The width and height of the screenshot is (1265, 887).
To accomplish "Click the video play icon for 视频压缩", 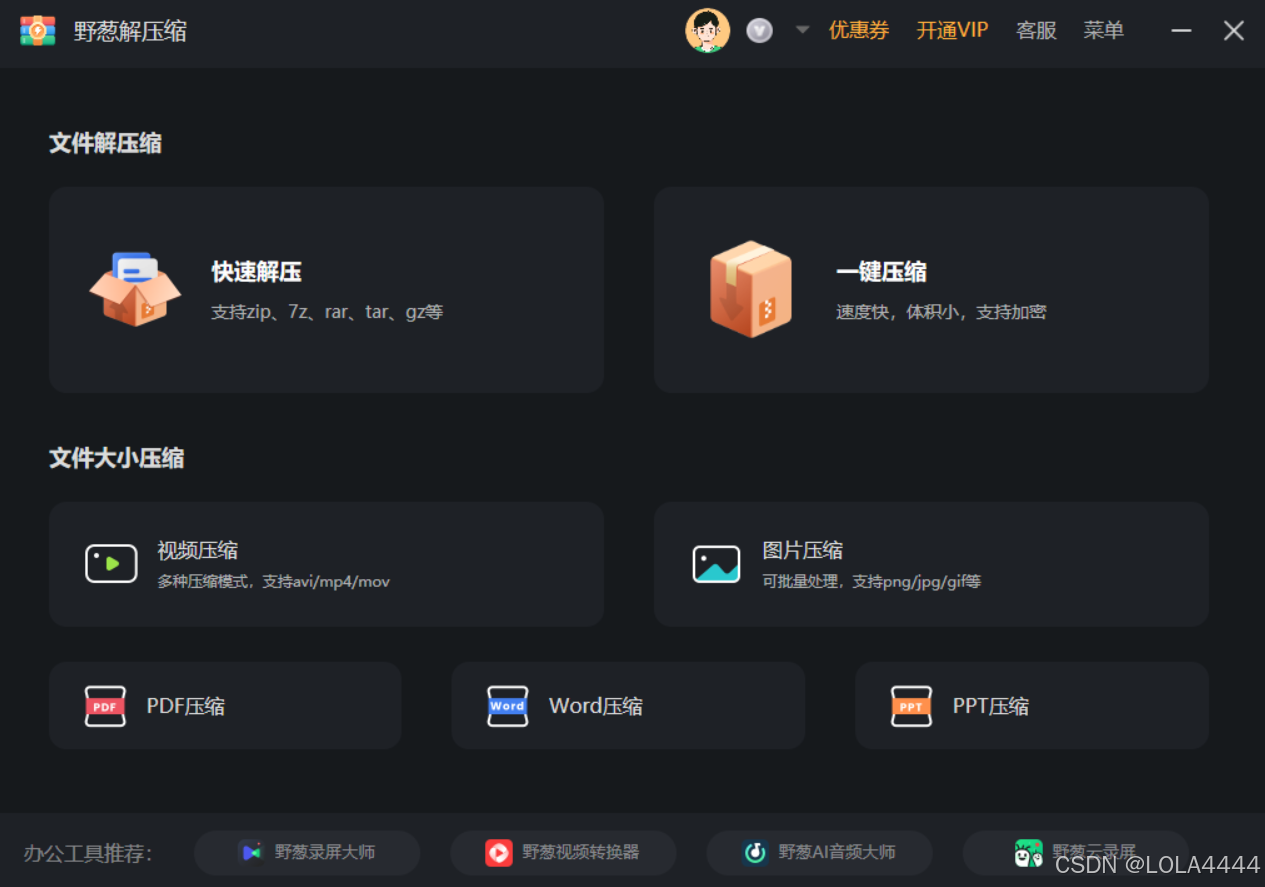I will [x=111, y=564].
